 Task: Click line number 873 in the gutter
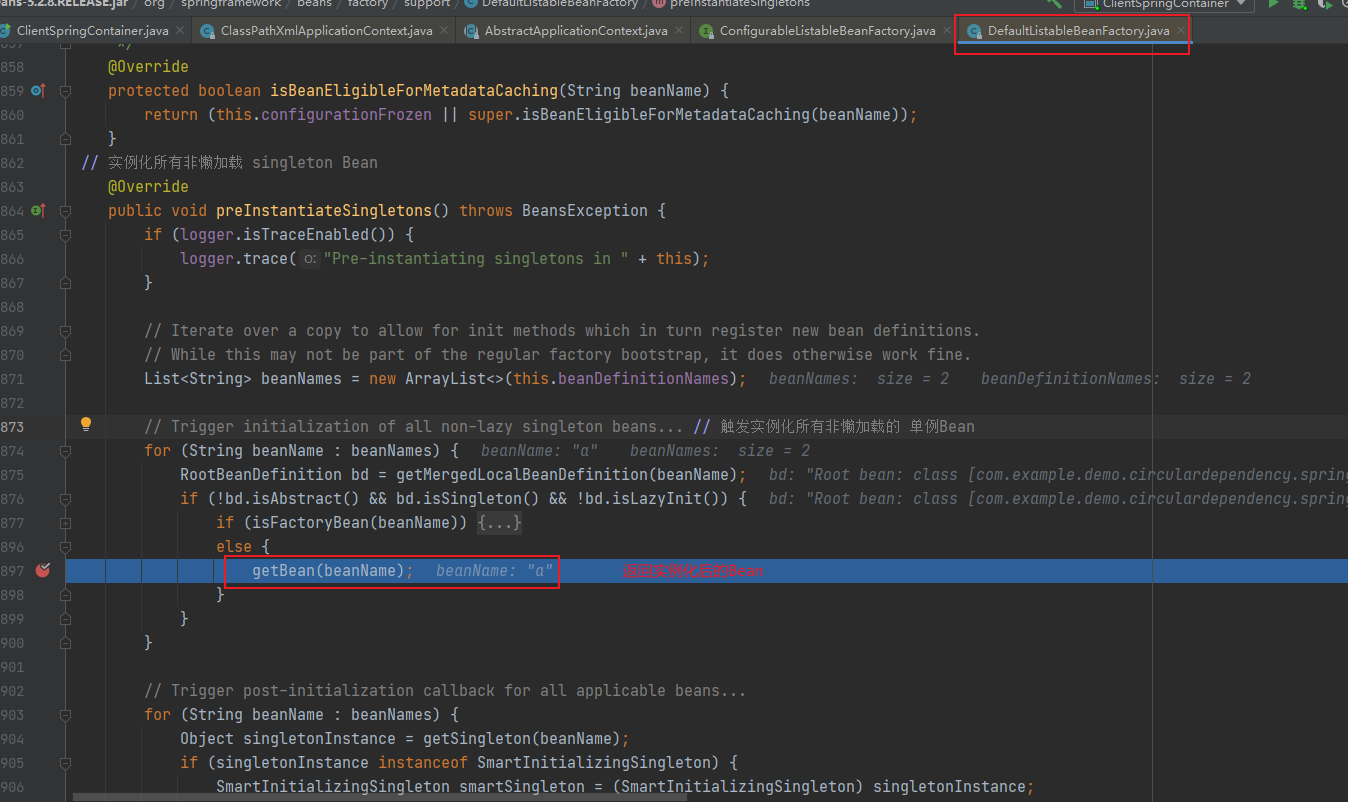coord(12,426)
